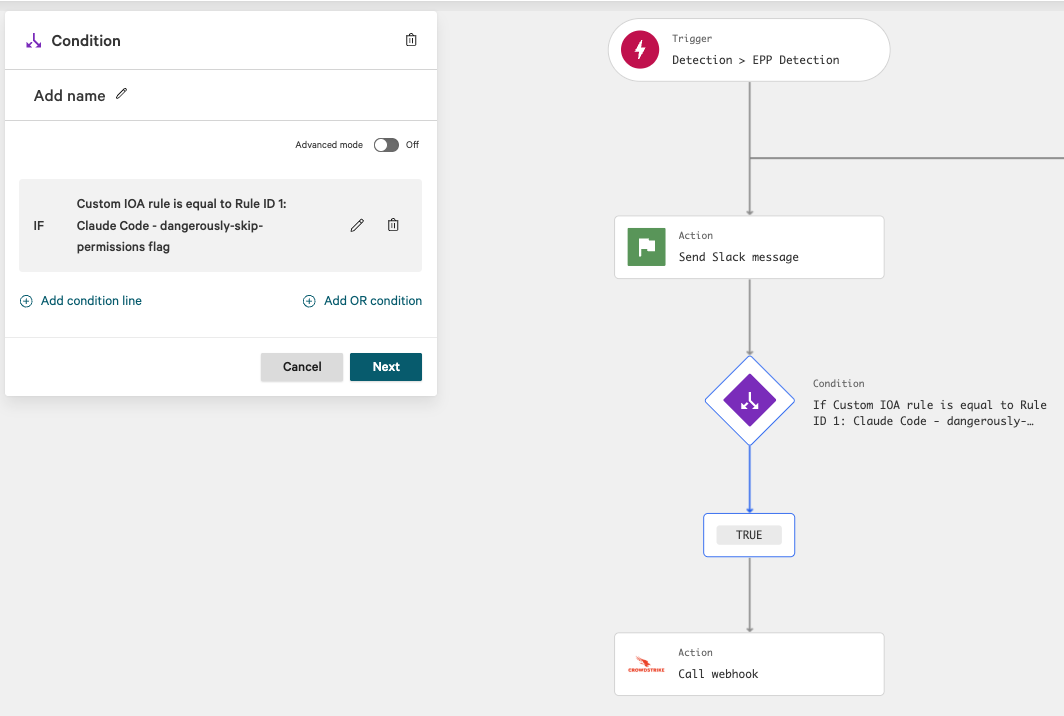Edit the Custom IOA rule condition line
1064x716 pixels.
pyautogui.click(x=357, y=225)
